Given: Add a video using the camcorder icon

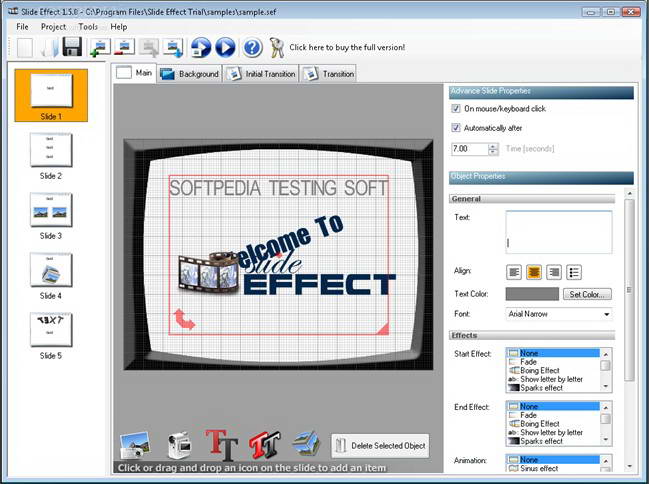Looking at the screenshot, I should point(179,445).
